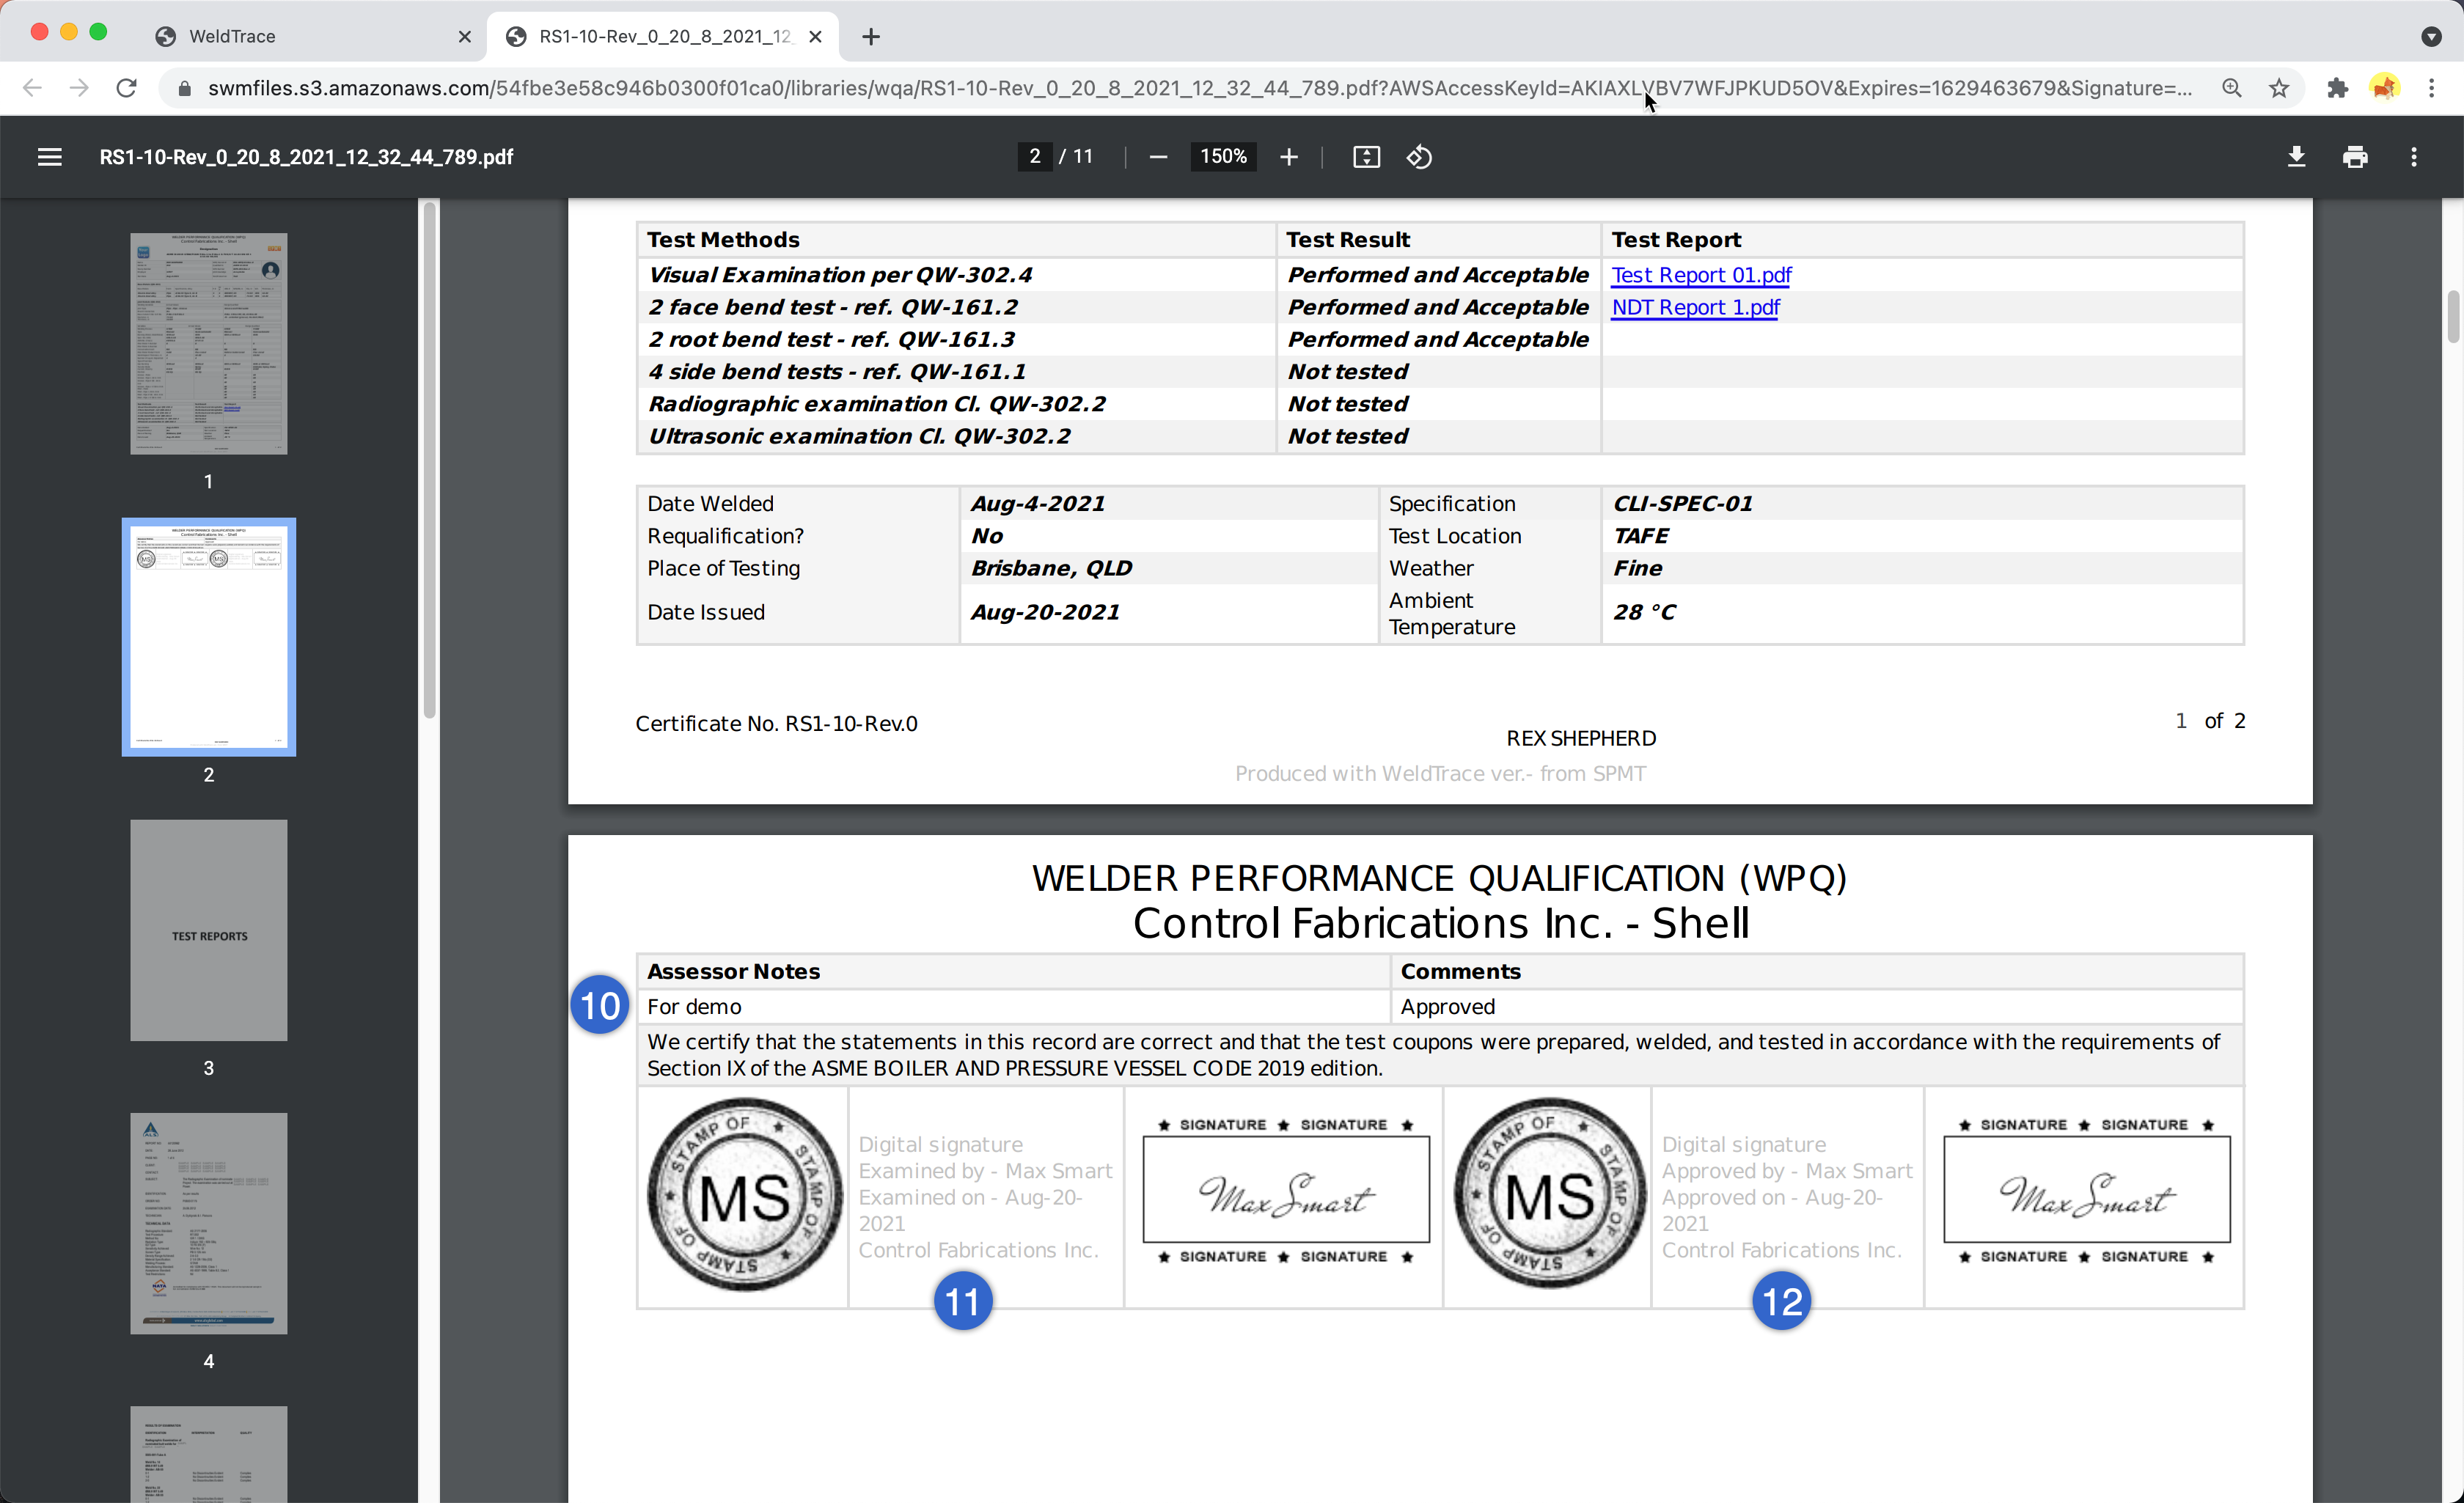Screen dimensions: 2464x1503
Task: Download the PDF file
Action: (x=2296, y=157)
